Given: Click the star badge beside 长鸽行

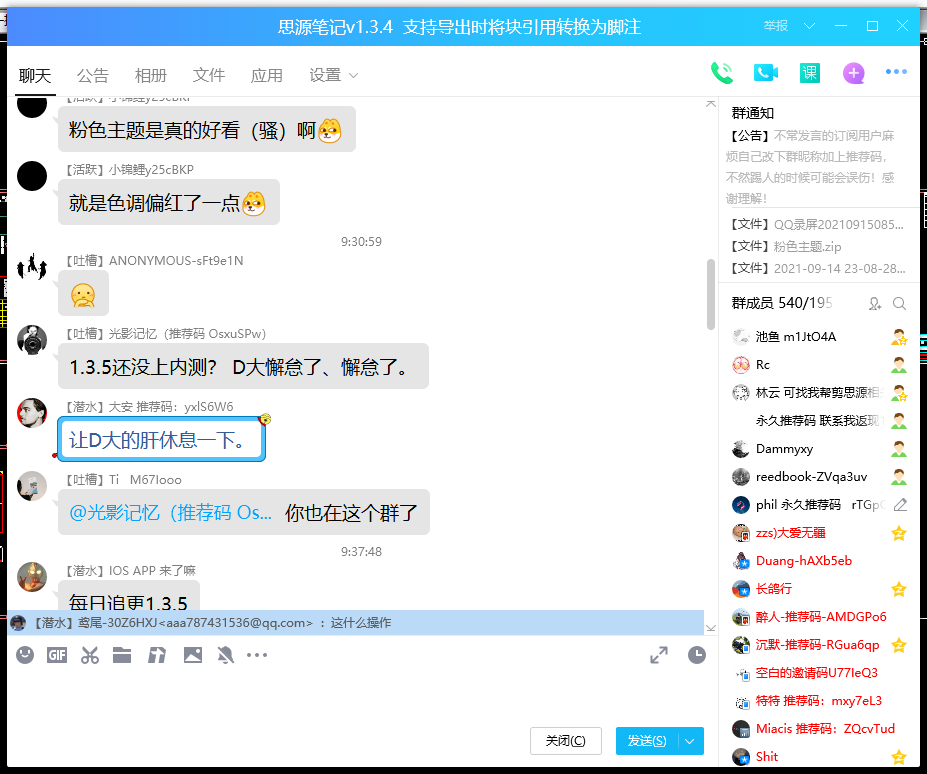Looking at the screenshot, I should click(x=899, y=588).
